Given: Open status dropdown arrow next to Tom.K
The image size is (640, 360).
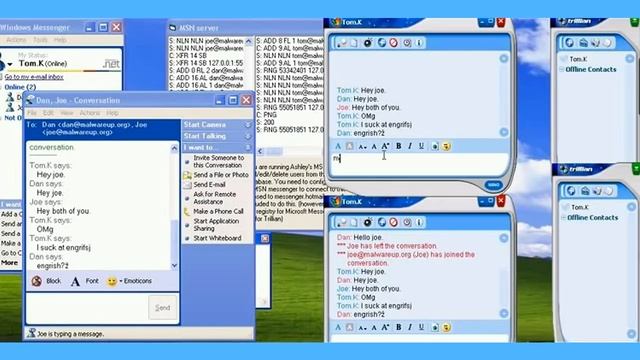Looking at the screenshot, I should pos(10,64).
